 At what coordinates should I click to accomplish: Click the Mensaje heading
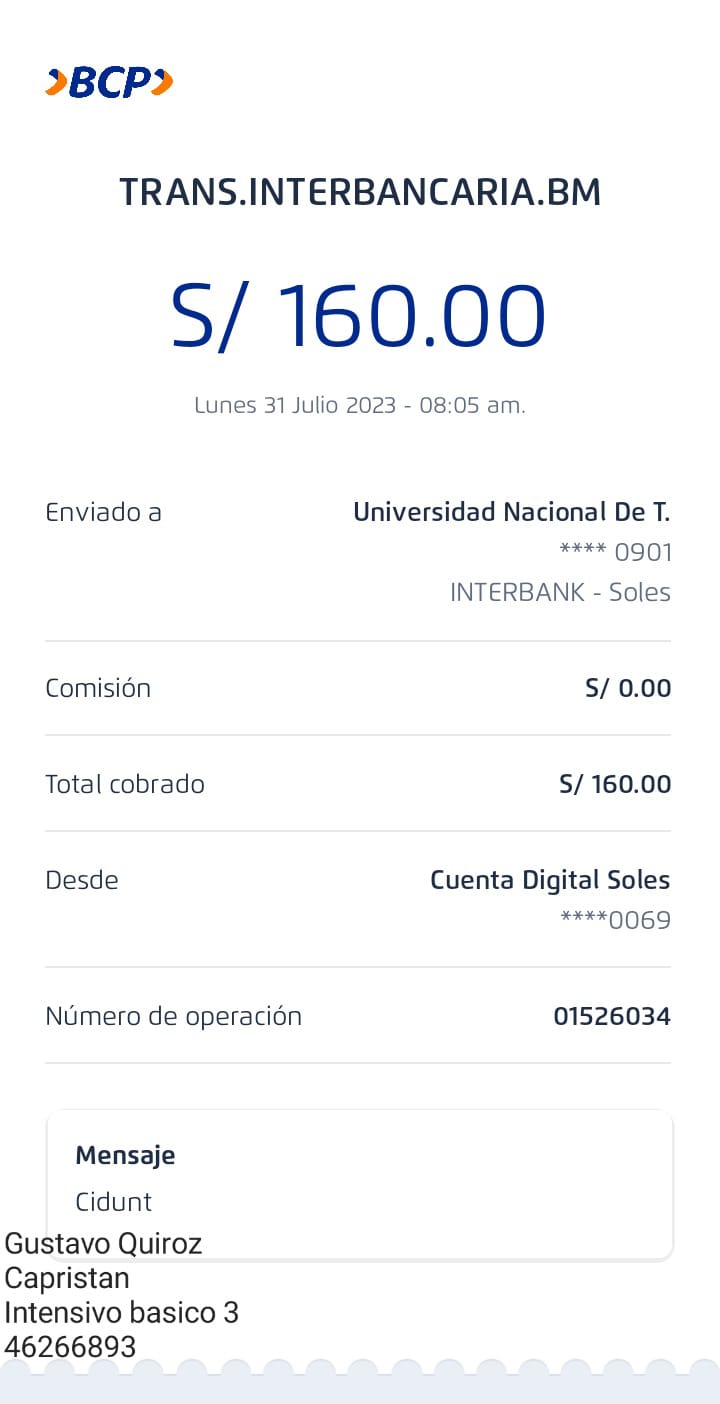pyautogui.click(x=125, y=1155)
